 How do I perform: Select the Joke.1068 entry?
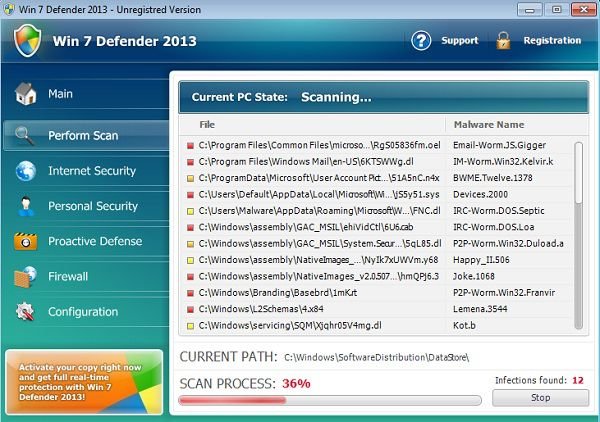coord(474,276)
